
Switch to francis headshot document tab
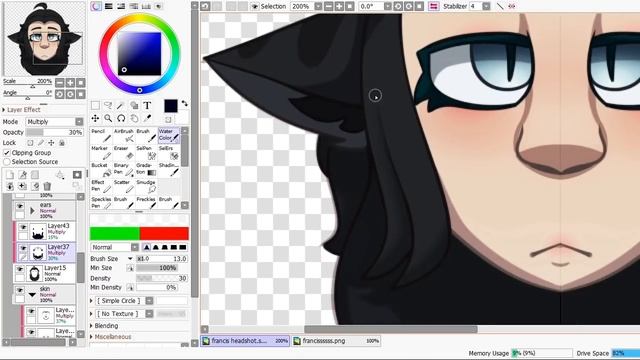[x=246, y=341]
